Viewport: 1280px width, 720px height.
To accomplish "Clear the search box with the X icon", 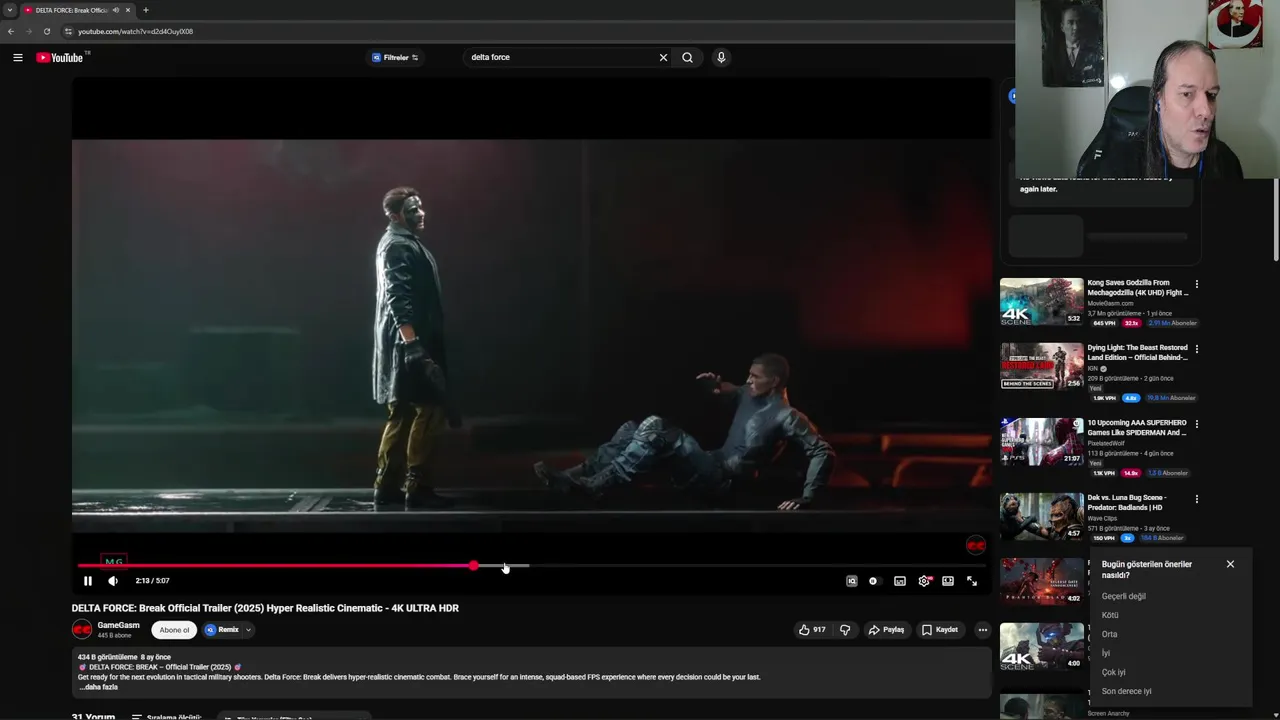I will coord(663,58).
